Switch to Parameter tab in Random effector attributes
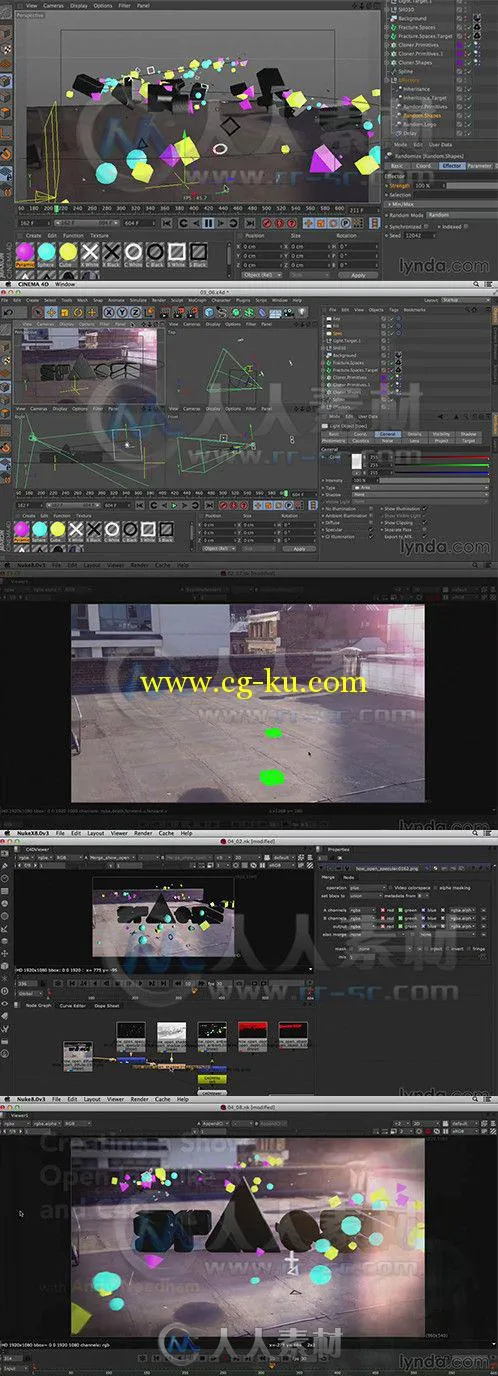498x1376 pixels. click(480, 166)
